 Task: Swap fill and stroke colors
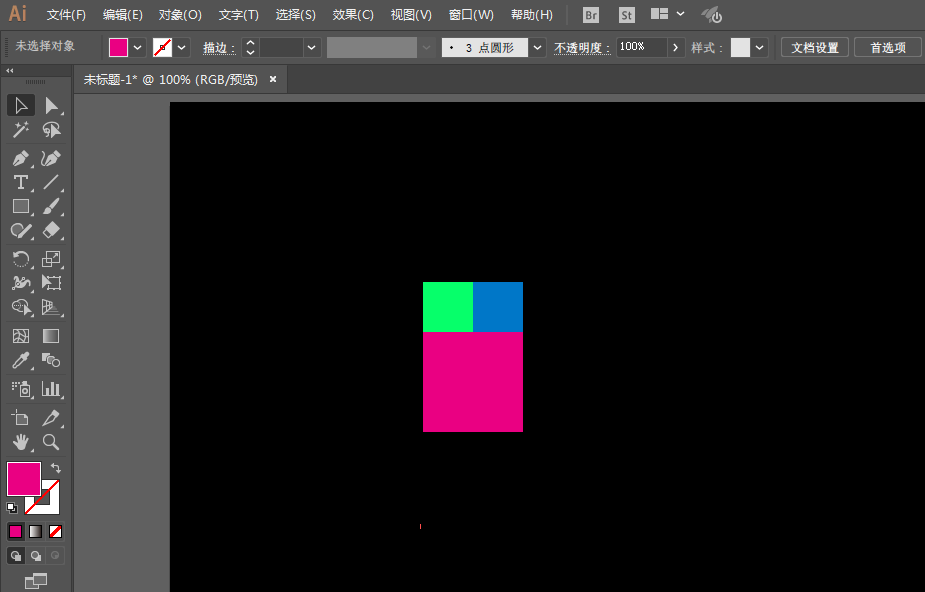[56, 468]
